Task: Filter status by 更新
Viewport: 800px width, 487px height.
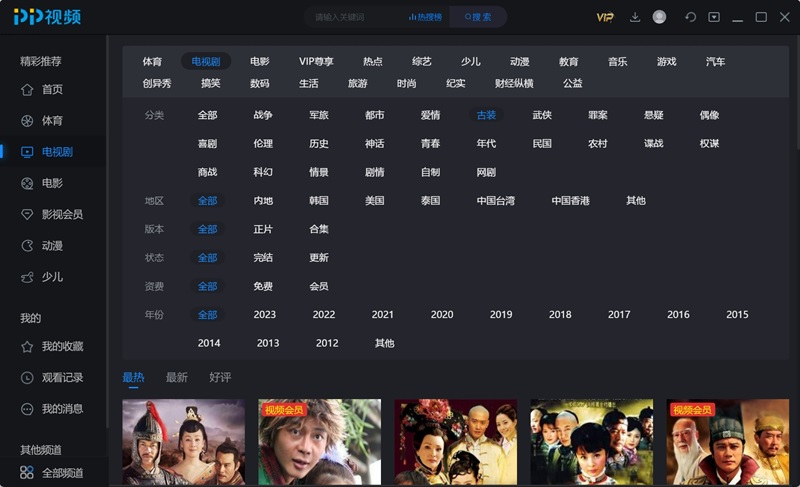Action: click(x=319, y=258)
